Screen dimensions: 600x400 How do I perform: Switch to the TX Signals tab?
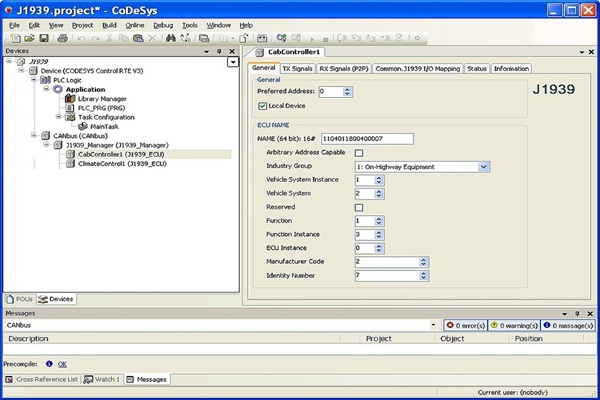(296, 69)
